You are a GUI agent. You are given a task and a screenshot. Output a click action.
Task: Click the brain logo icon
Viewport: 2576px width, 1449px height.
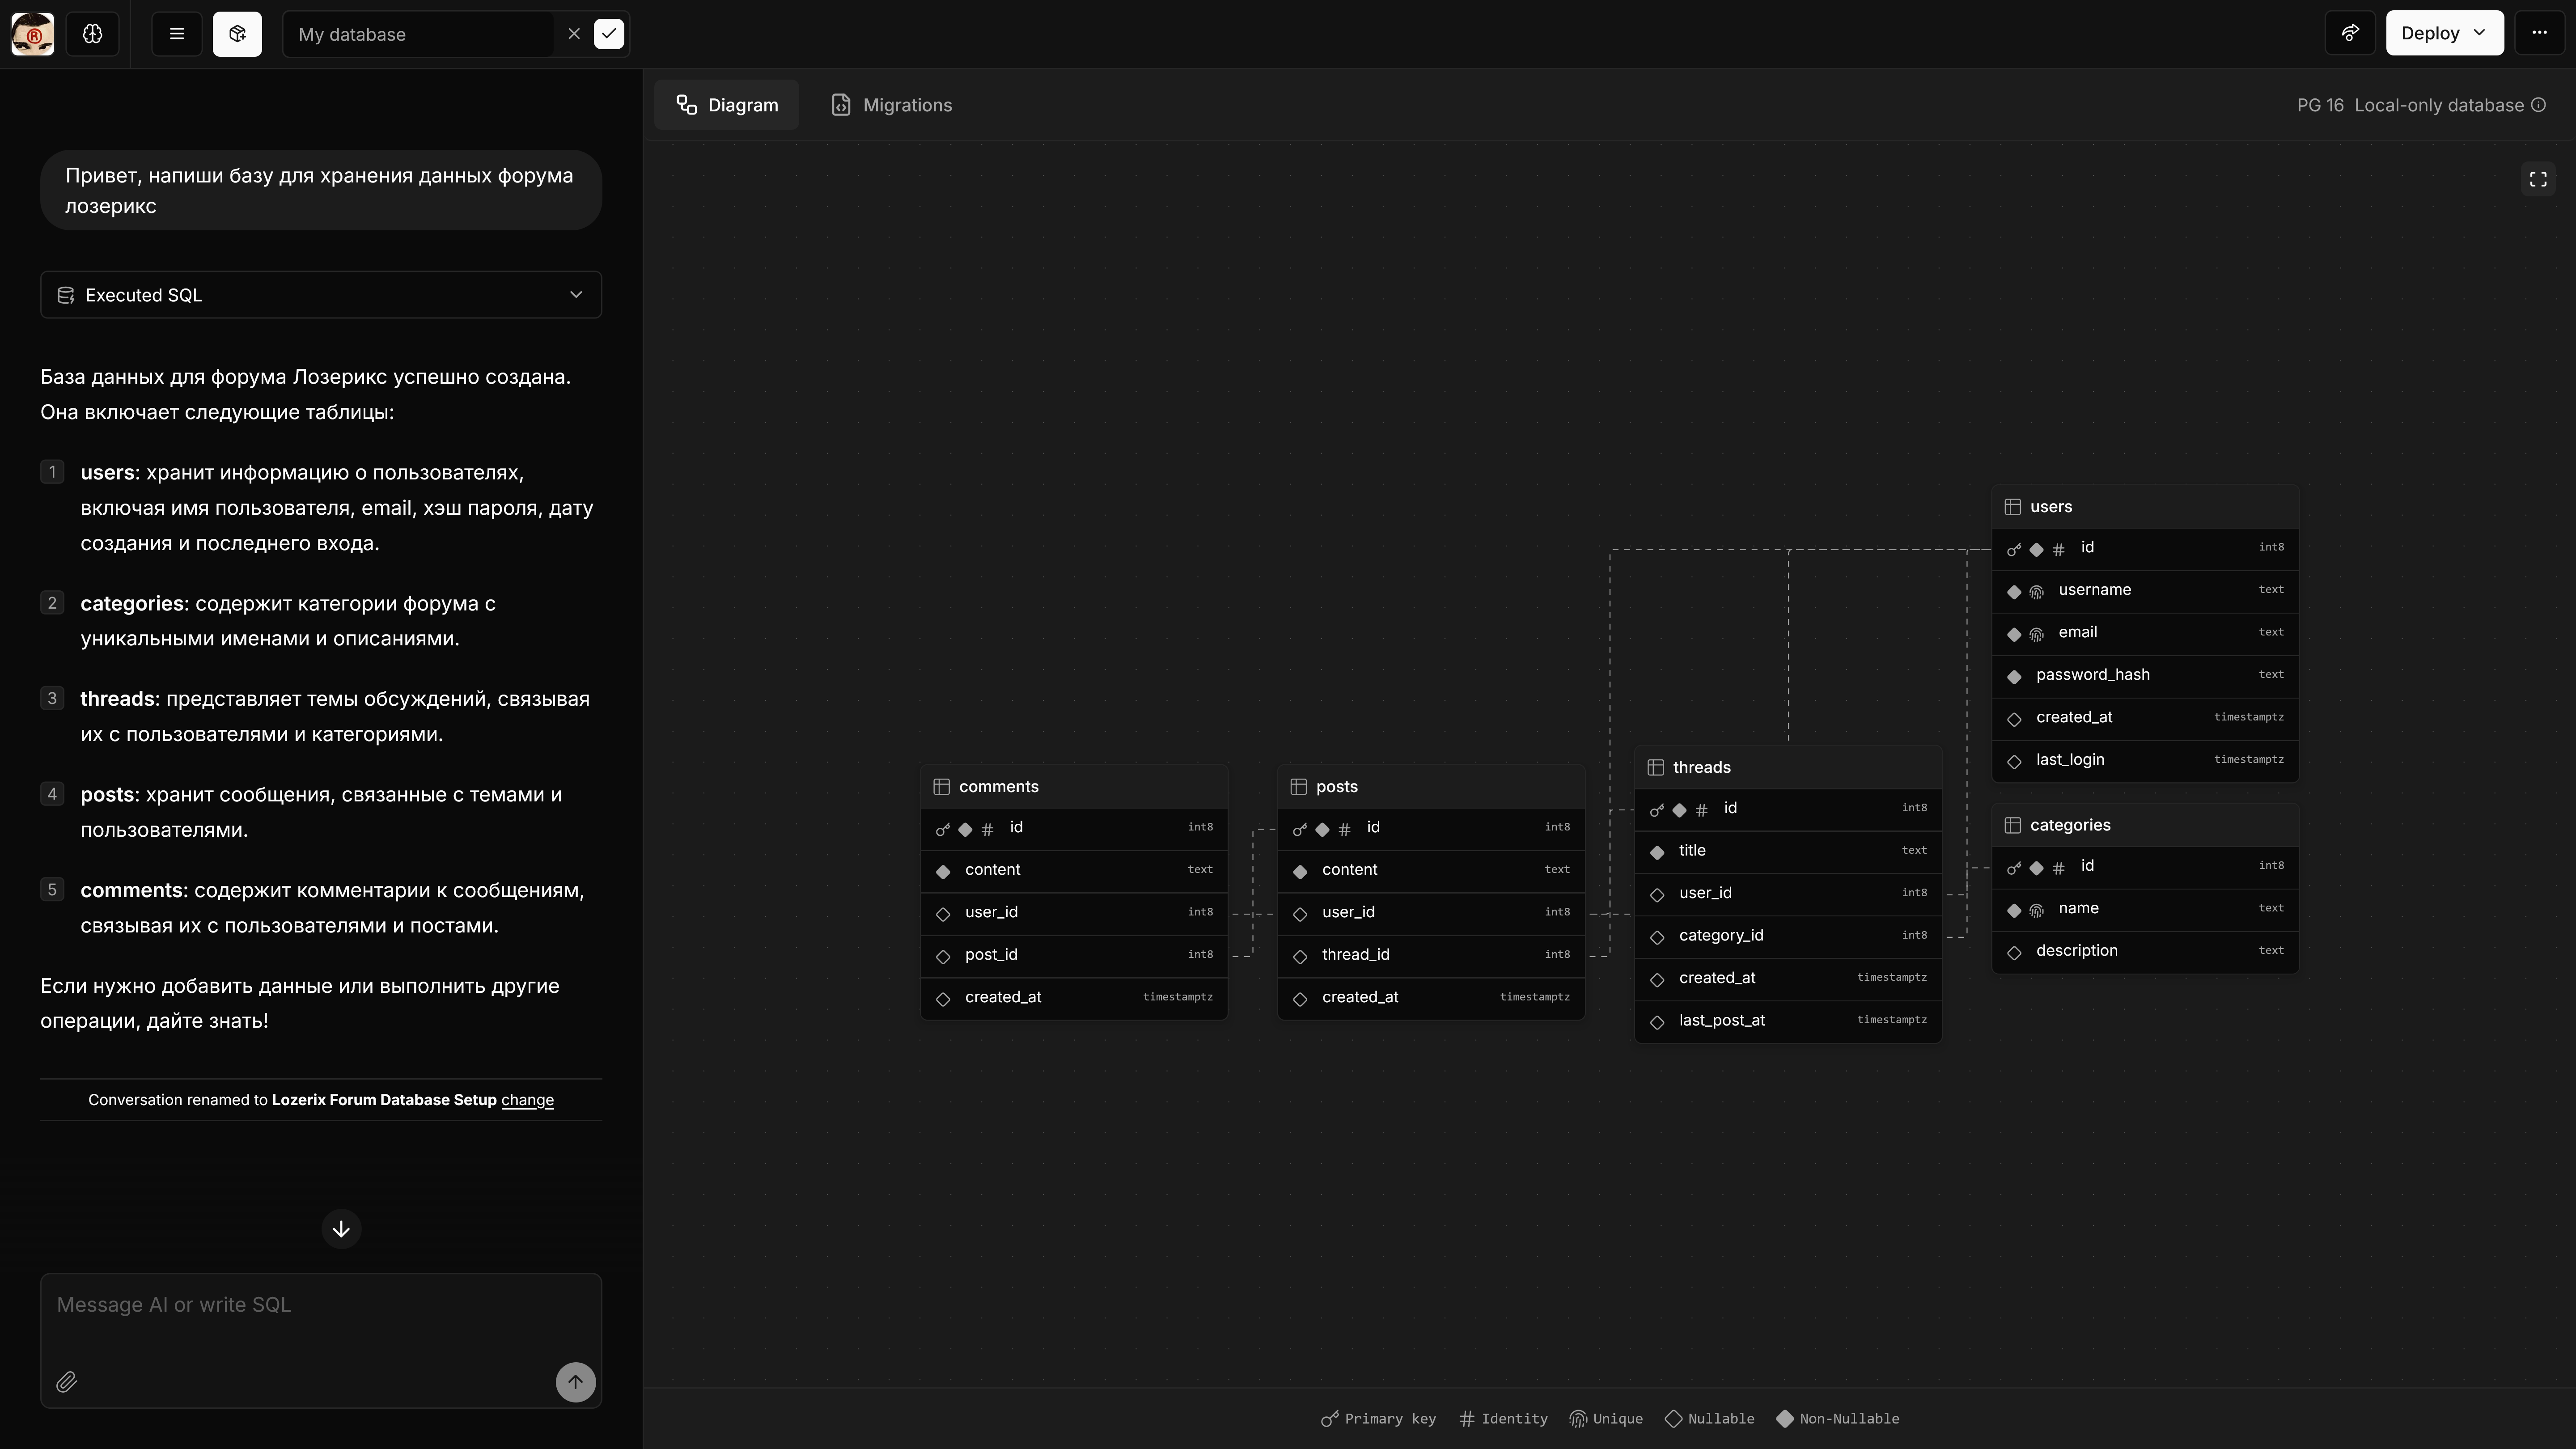(92, 34)
